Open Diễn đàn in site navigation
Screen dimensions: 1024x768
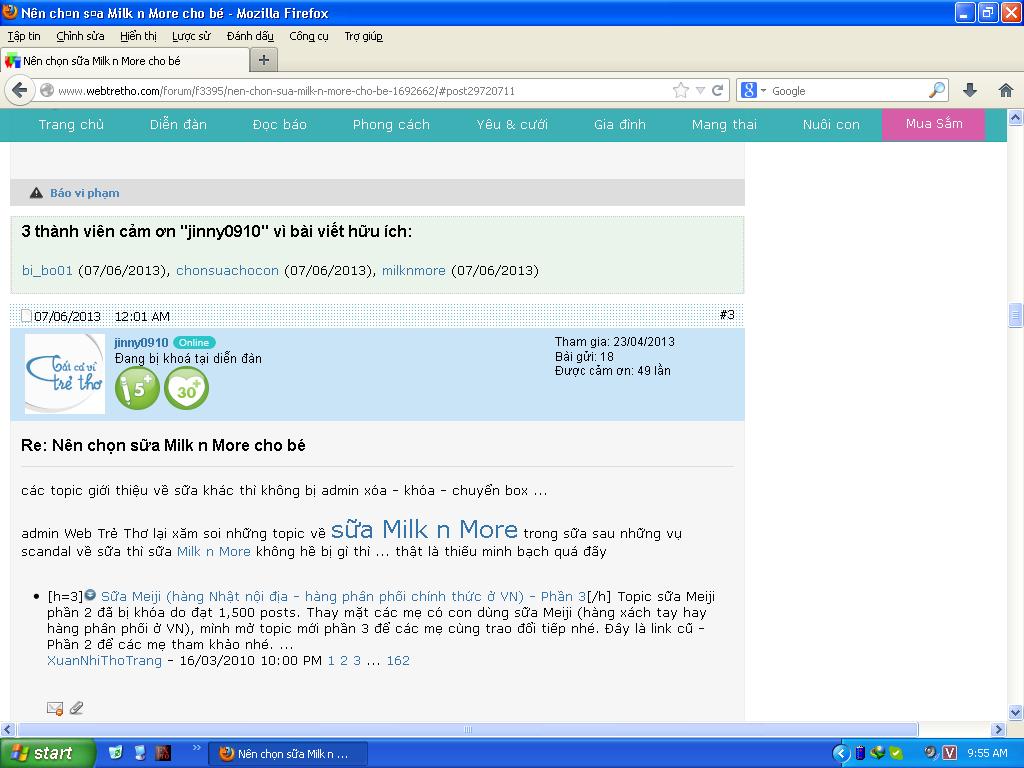[178, 124]
